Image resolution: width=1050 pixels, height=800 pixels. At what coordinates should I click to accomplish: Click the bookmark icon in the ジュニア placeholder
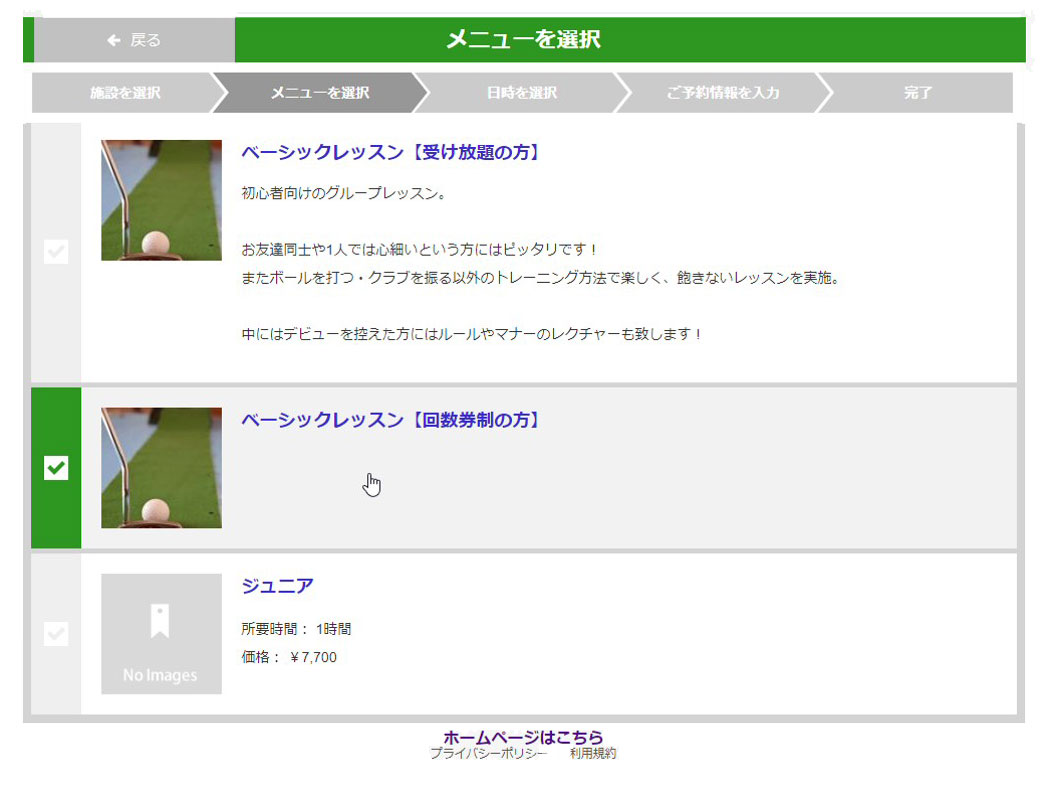click(160, 621)
